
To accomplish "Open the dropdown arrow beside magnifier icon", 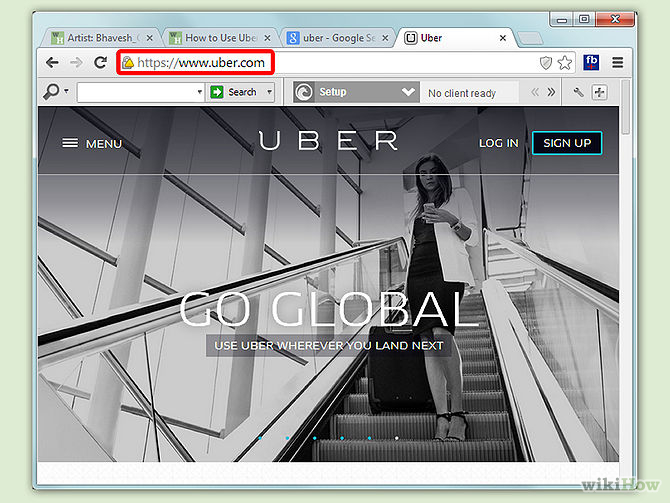I will [66, 91].
